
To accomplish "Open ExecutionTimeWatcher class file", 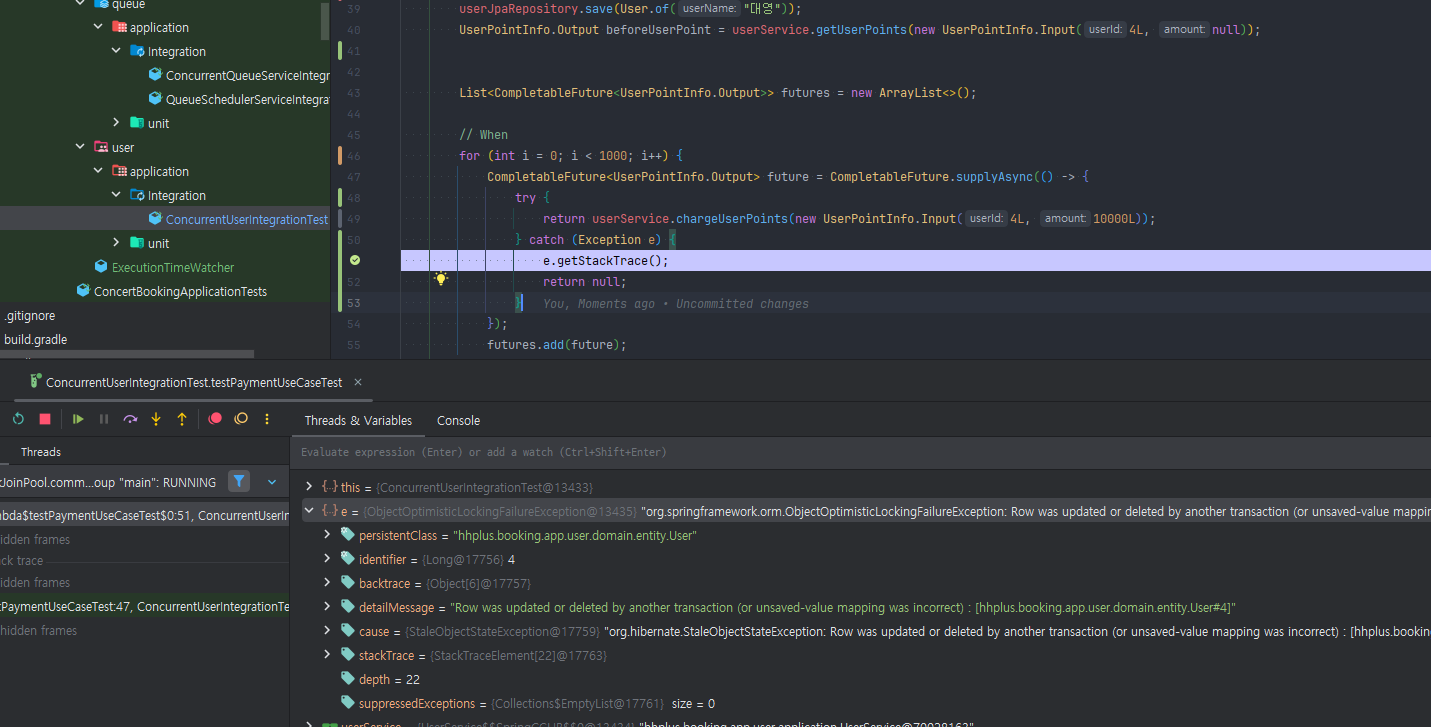I will pyautogui.click(x=172, y=267).
